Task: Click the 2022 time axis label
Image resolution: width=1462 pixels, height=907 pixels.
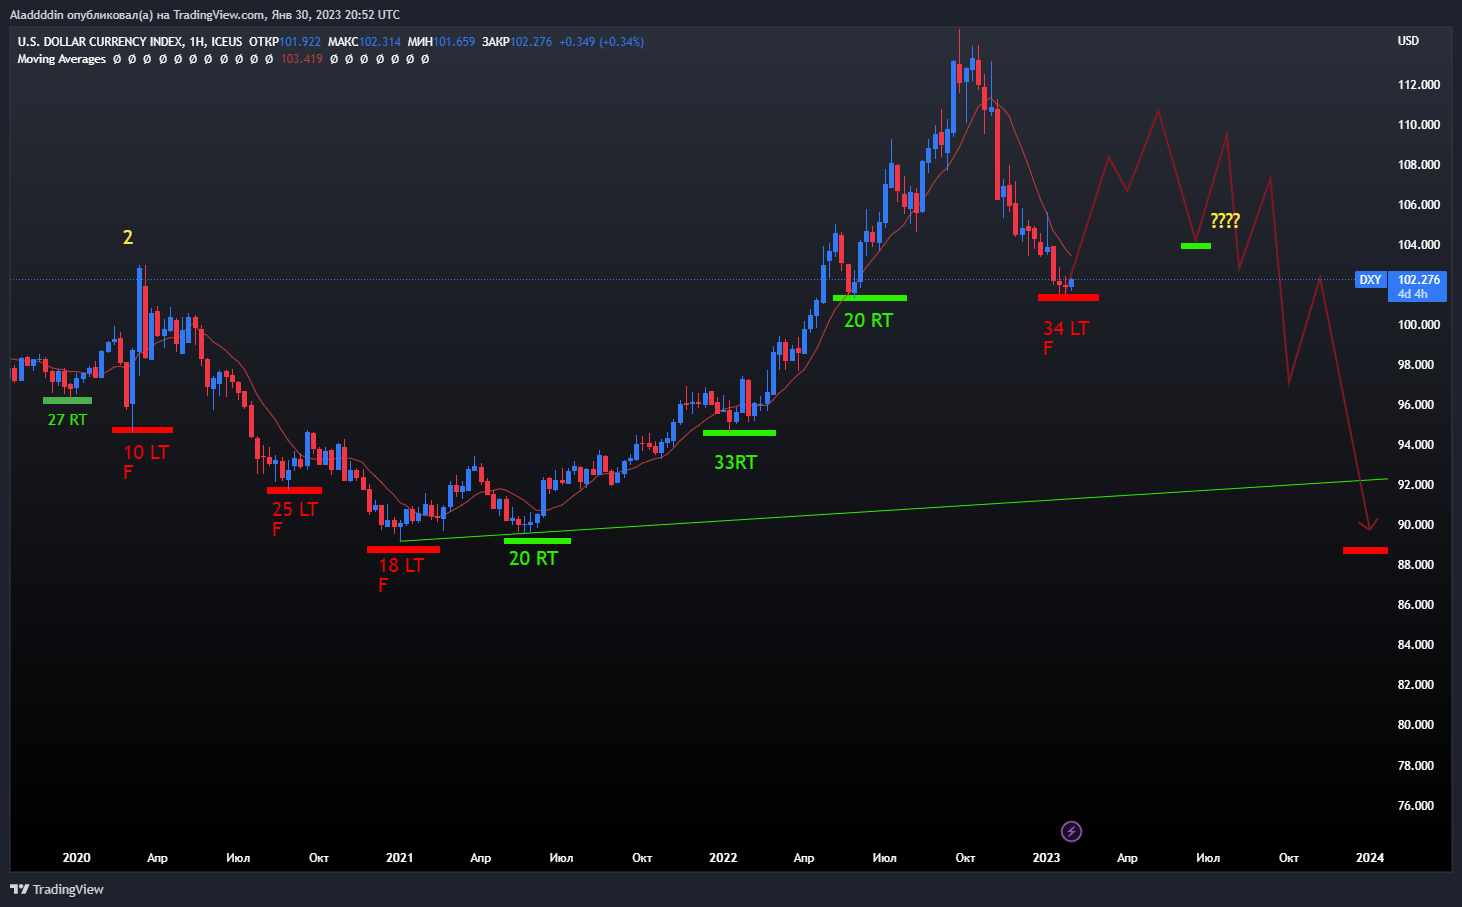Action: (723, 858)
